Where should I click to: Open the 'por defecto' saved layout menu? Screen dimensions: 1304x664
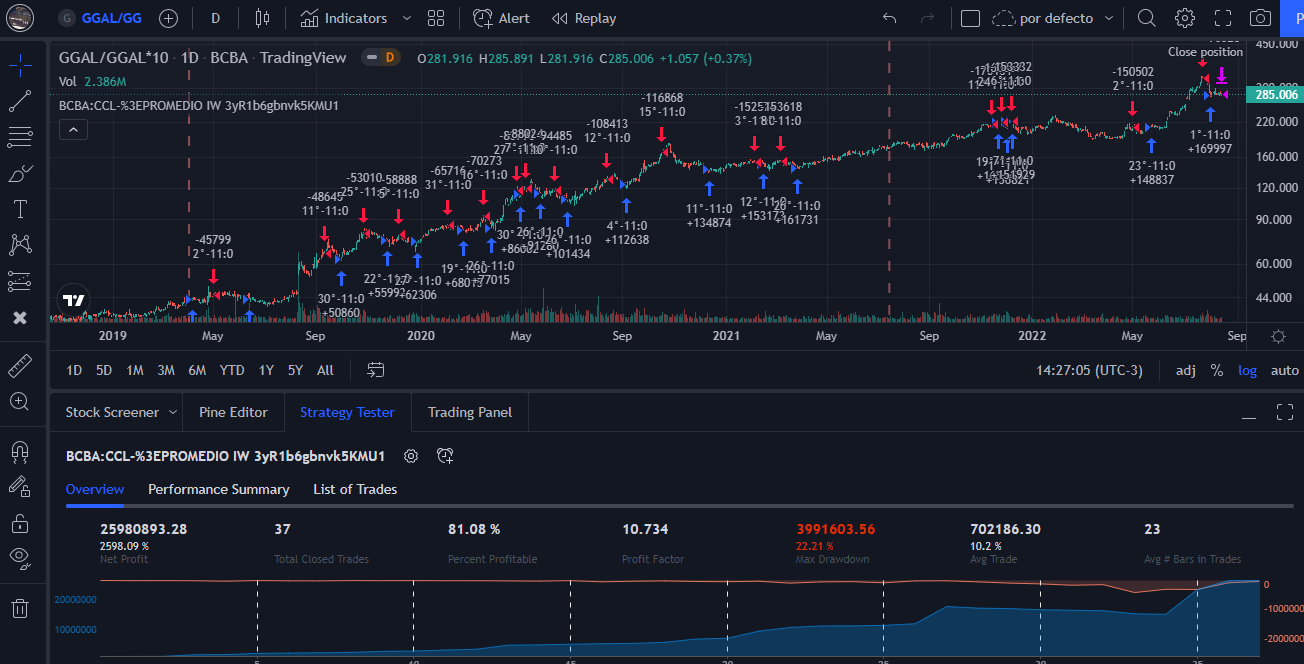pos(1054,18)
